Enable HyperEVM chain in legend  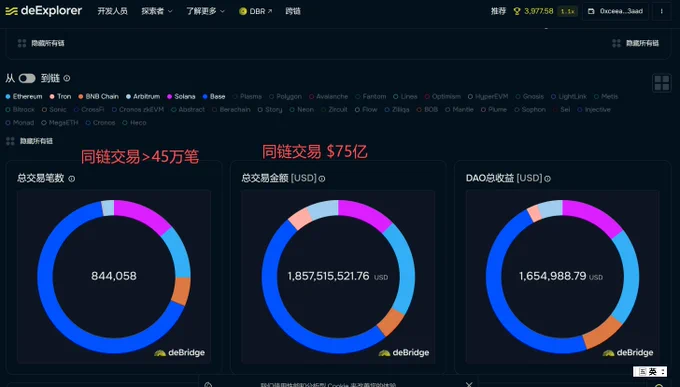pyautogui.click(x=488, y=96)
